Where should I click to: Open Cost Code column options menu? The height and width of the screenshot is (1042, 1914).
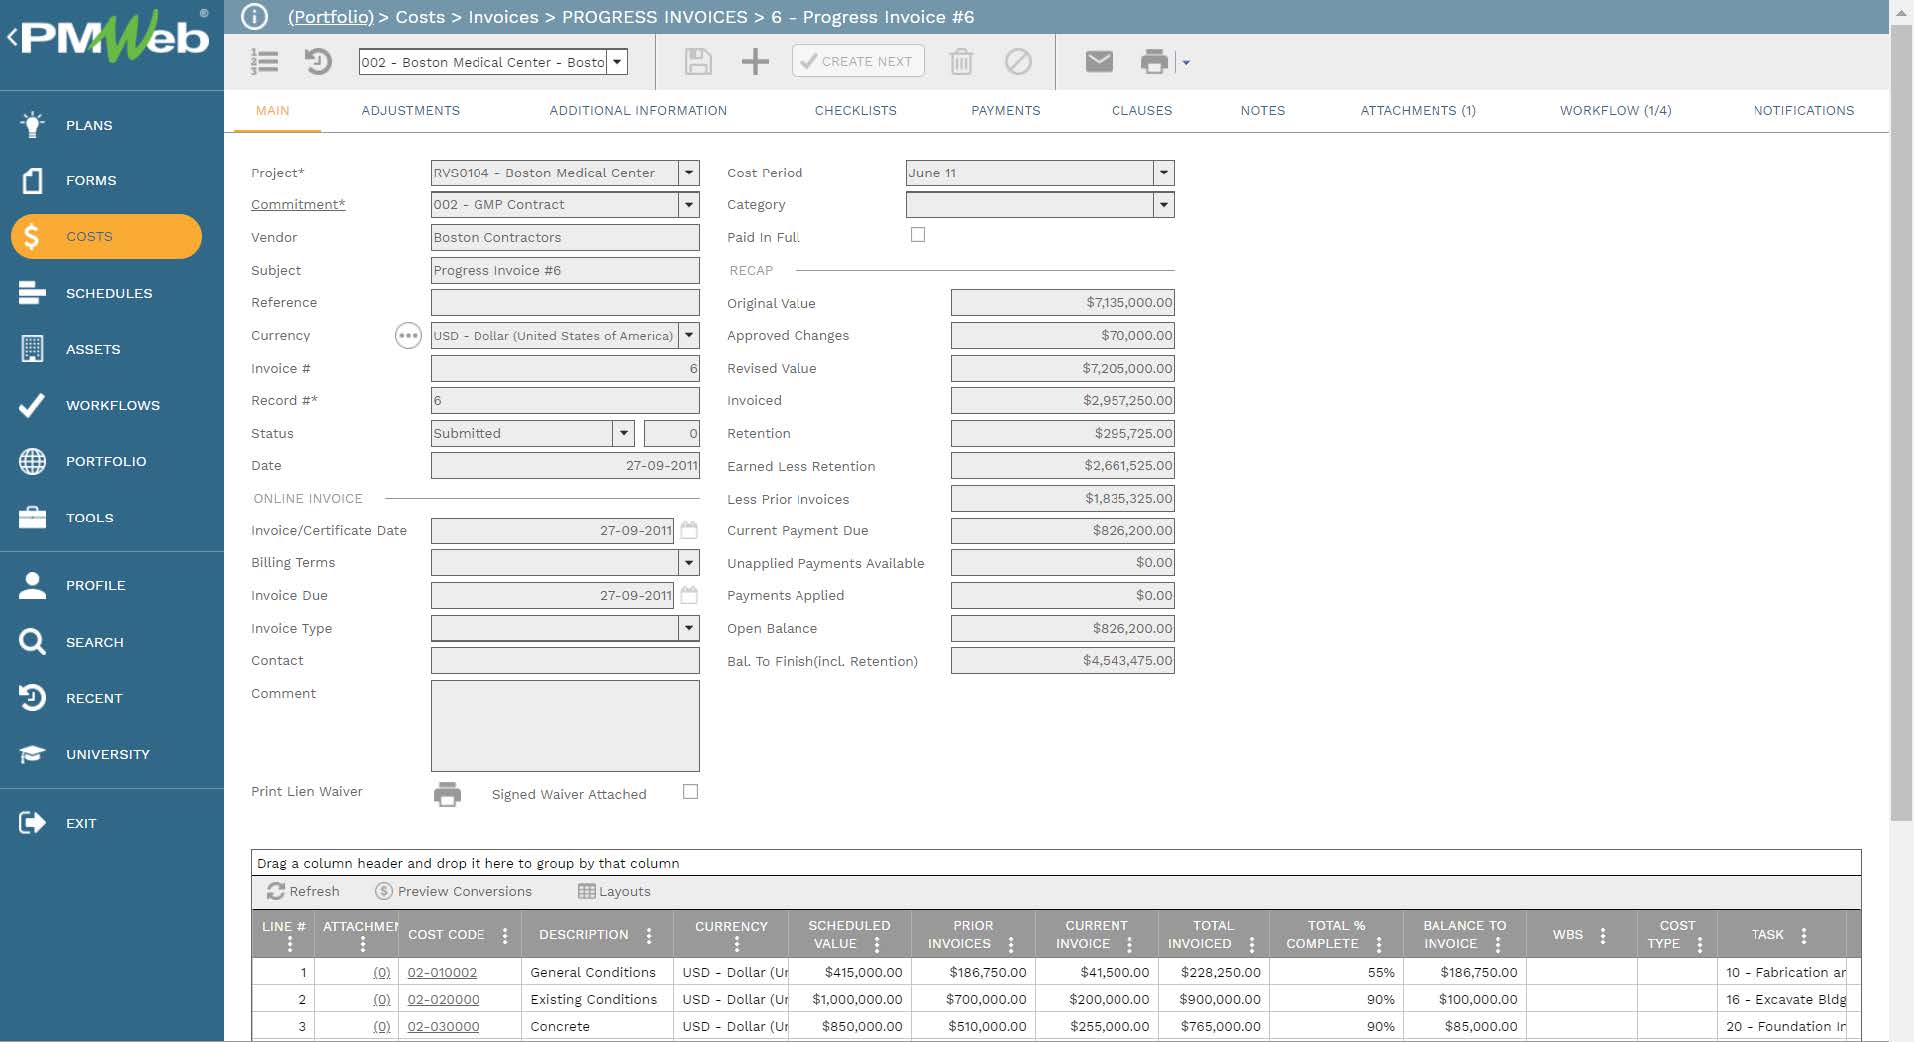tap(505, 936)
